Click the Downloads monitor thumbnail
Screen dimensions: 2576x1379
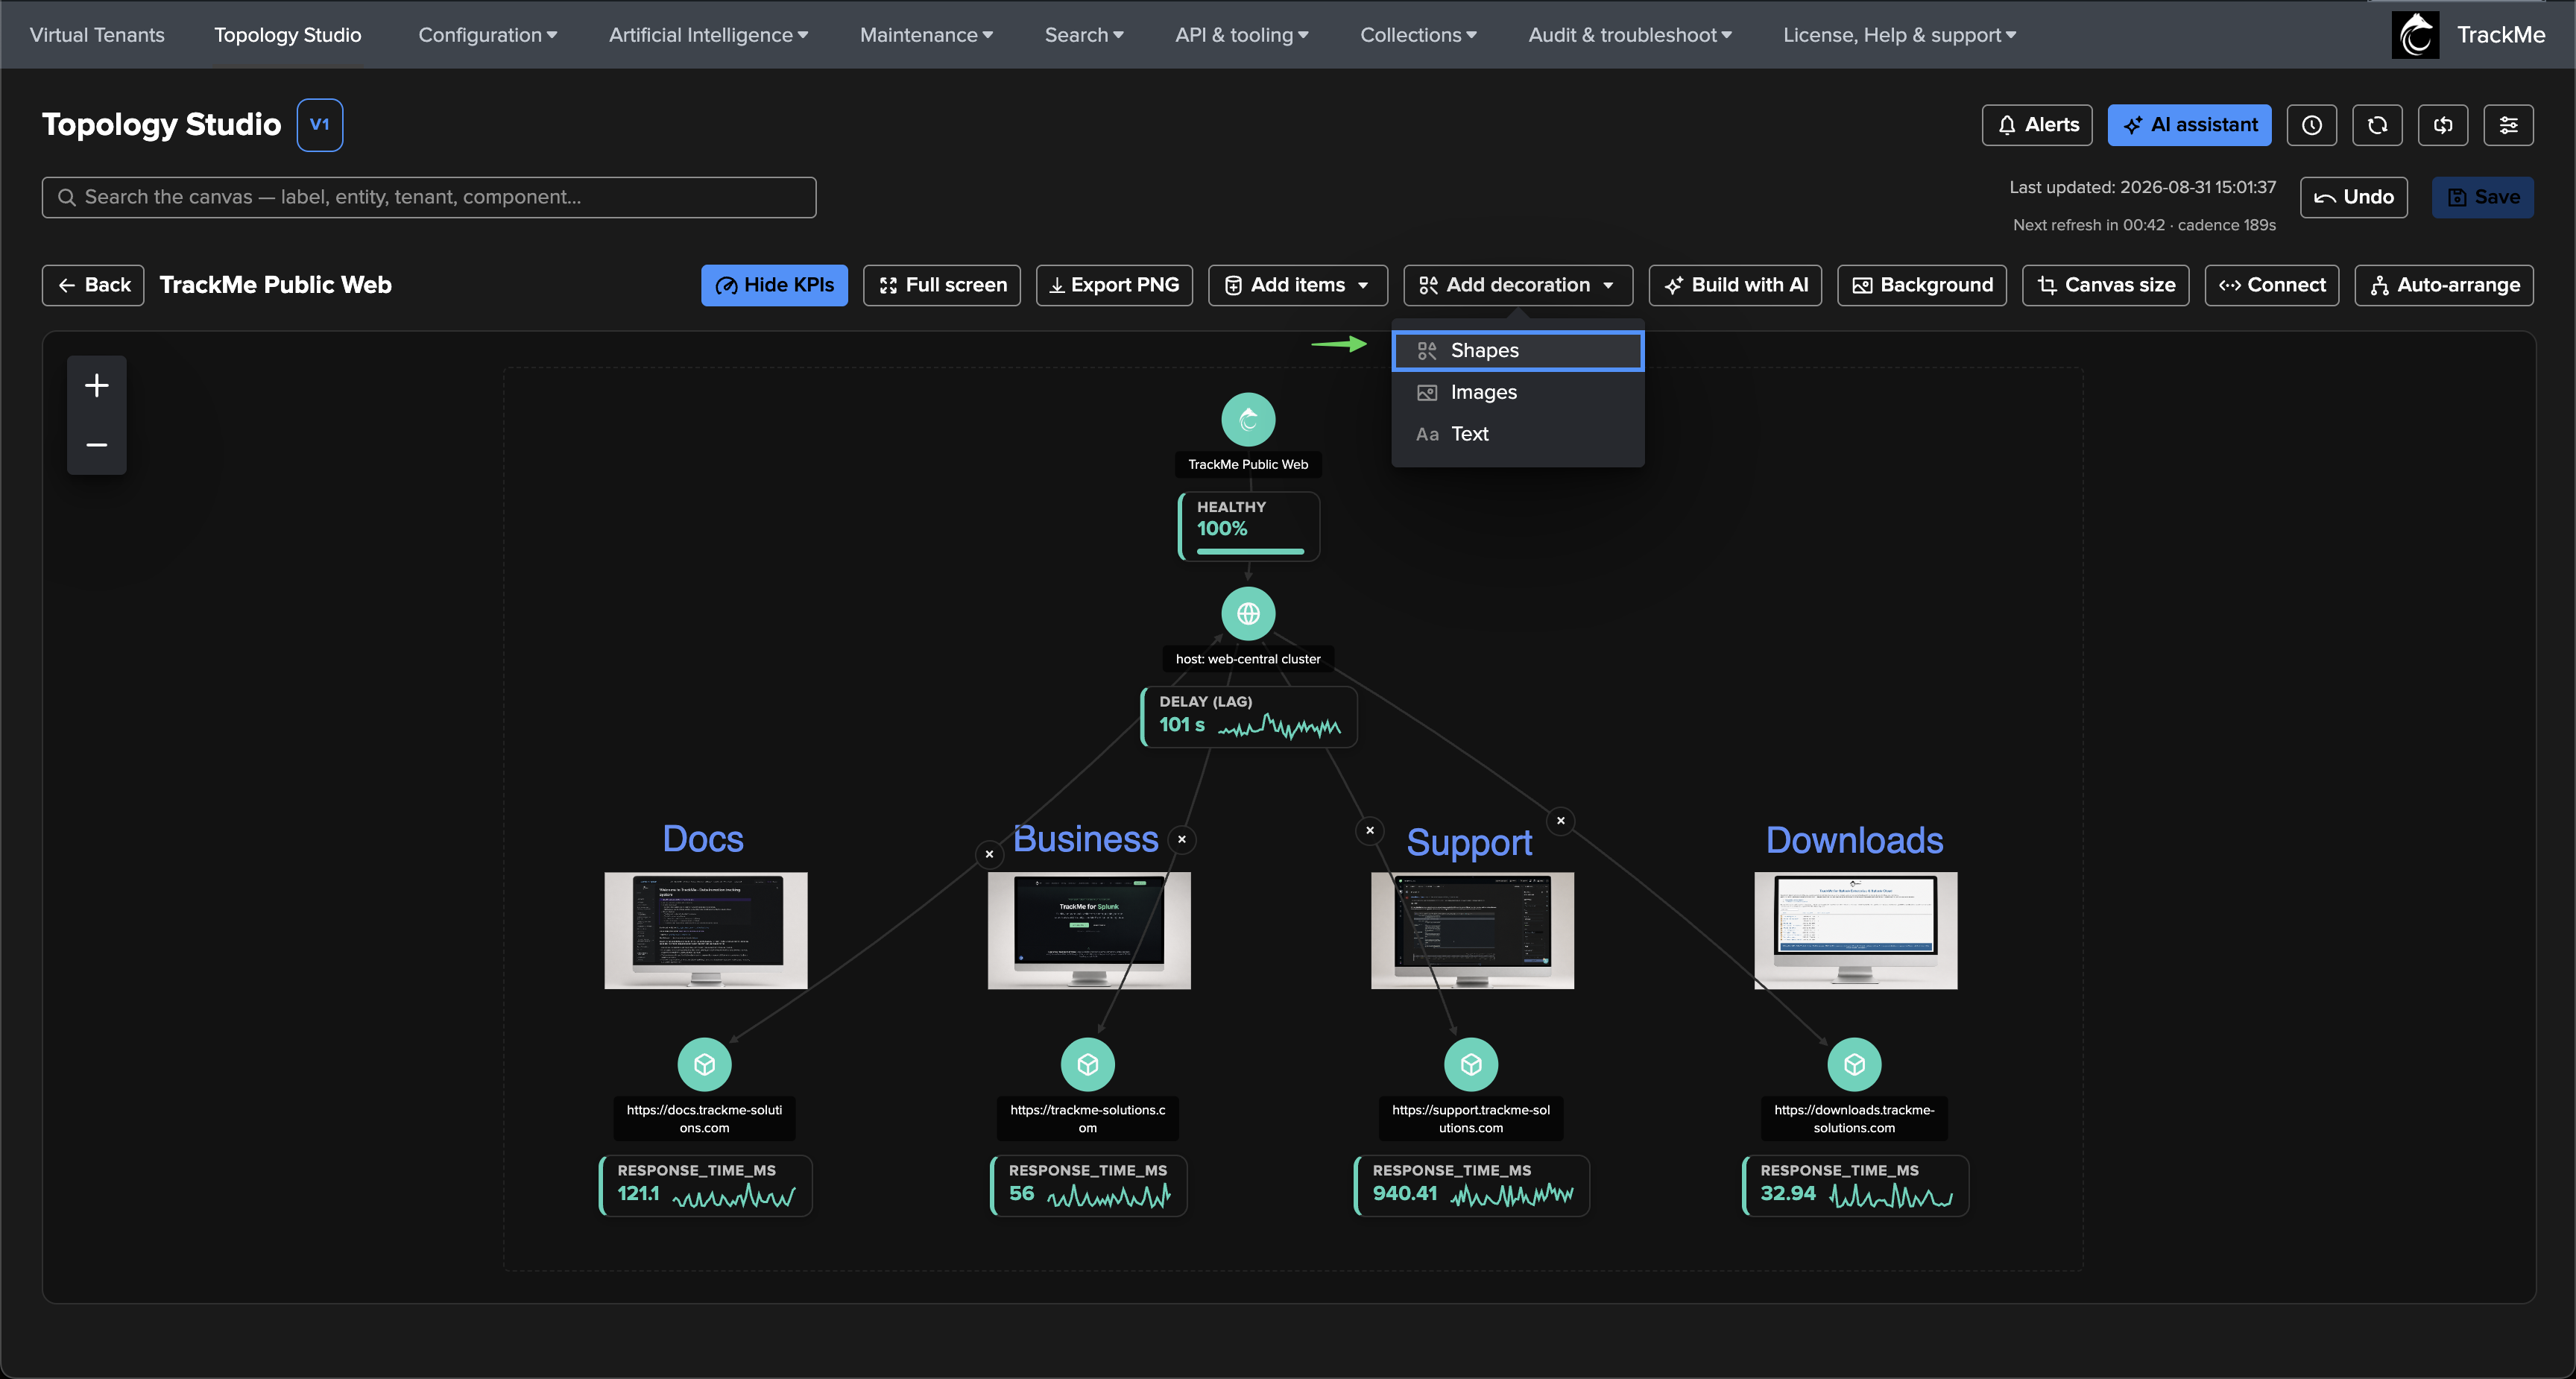point(1856,930)
